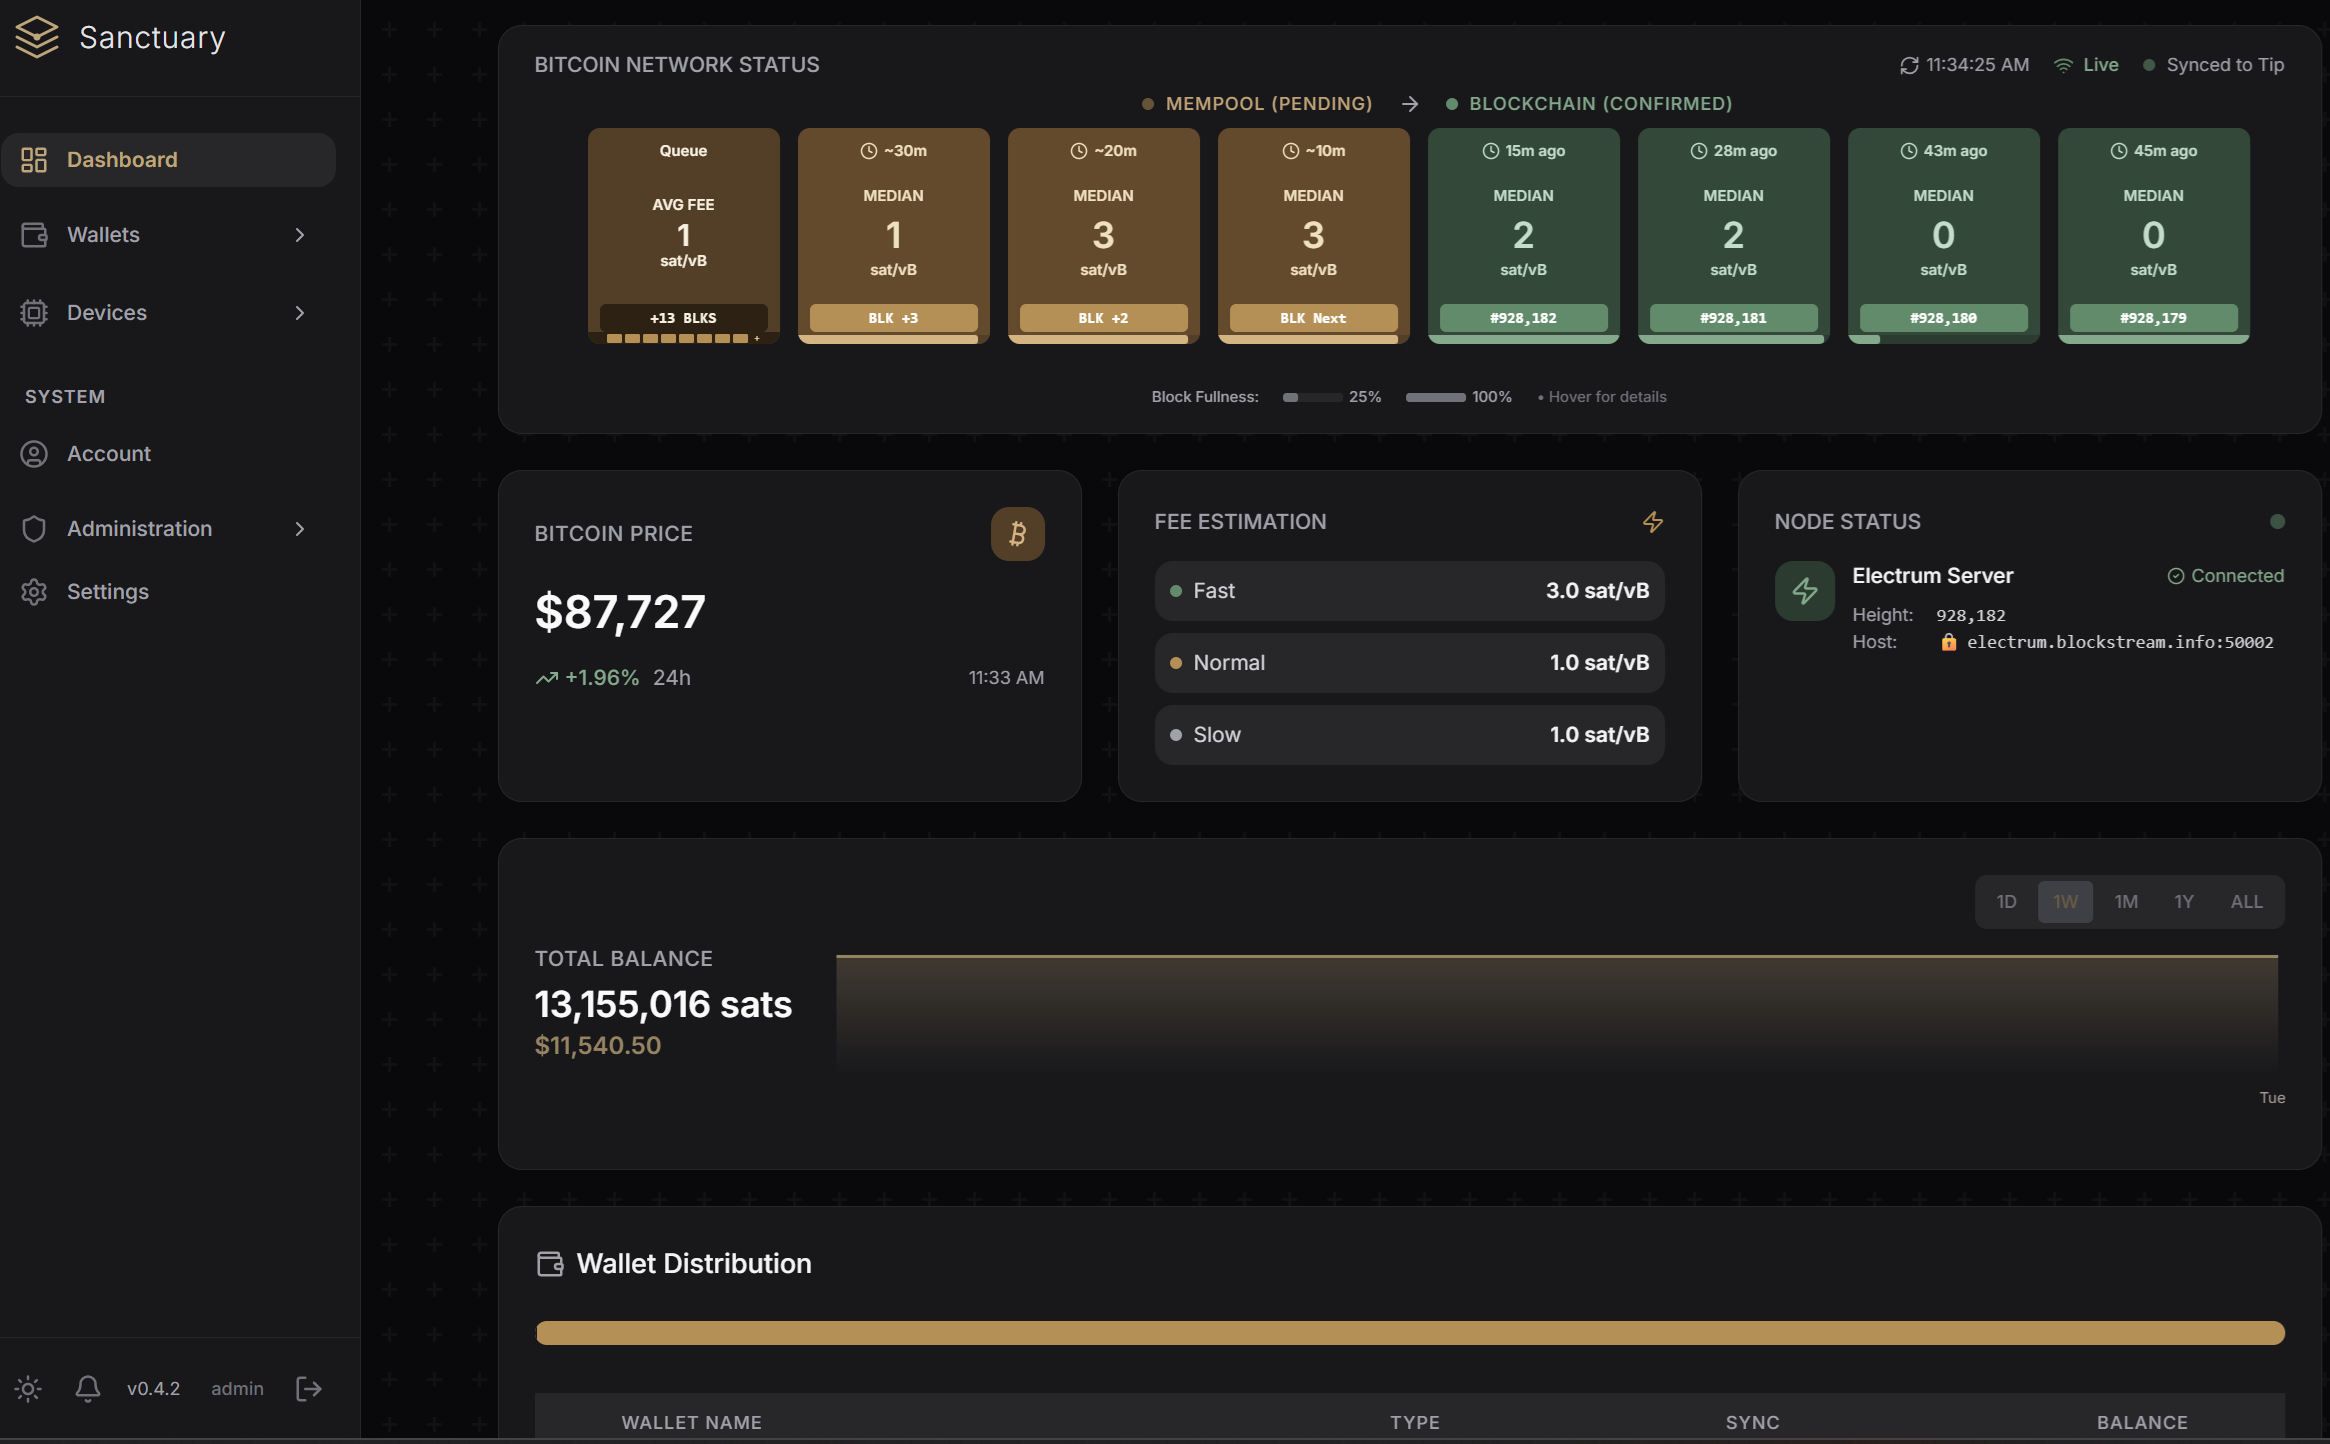The image size is (2330, 1444).
Task: Click the Account user icon
Action: pyautogui.click(x=34, y=454)
